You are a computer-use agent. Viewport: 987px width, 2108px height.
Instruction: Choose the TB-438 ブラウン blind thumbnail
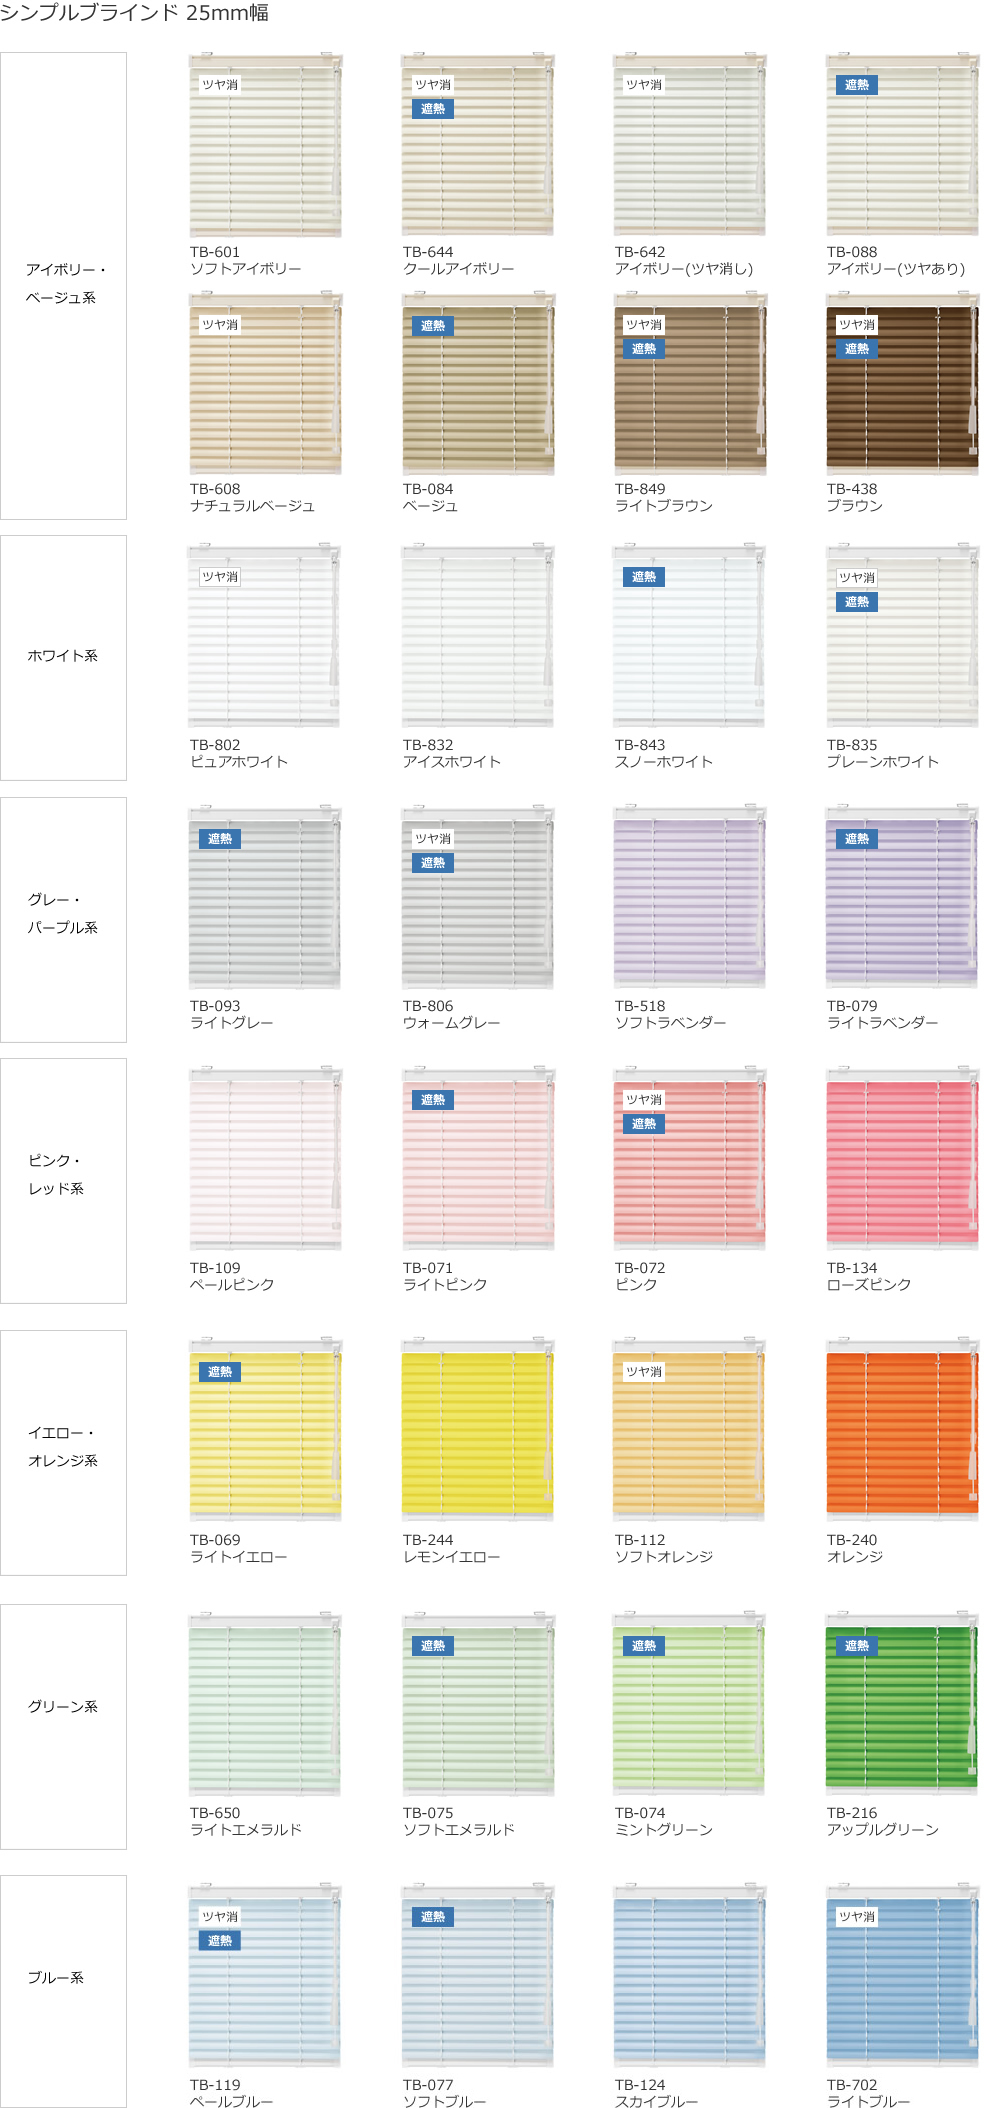[x=902, y=384]
